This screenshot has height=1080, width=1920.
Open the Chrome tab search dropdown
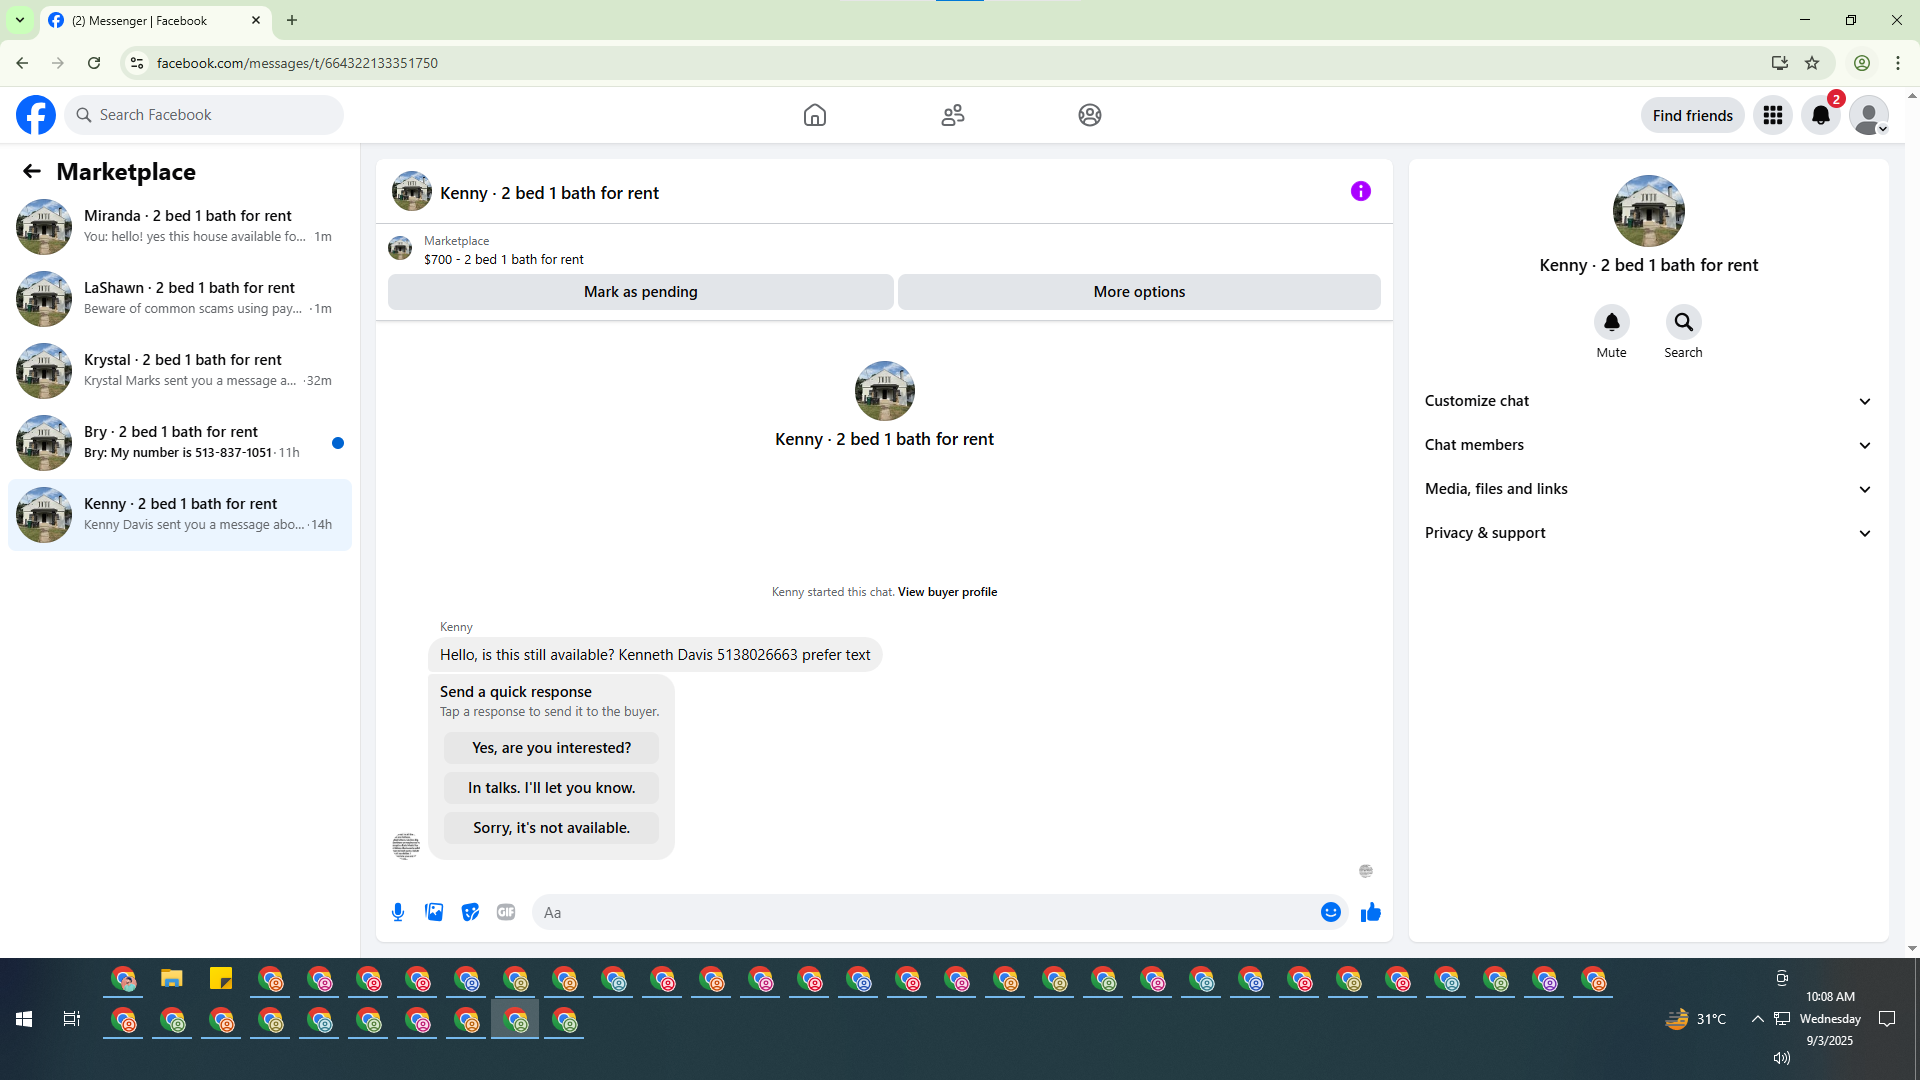point(20,20)
